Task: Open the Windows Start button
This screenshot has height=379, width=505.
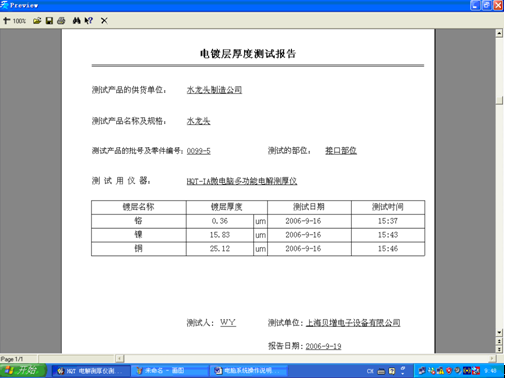Action: coord(23,370)
